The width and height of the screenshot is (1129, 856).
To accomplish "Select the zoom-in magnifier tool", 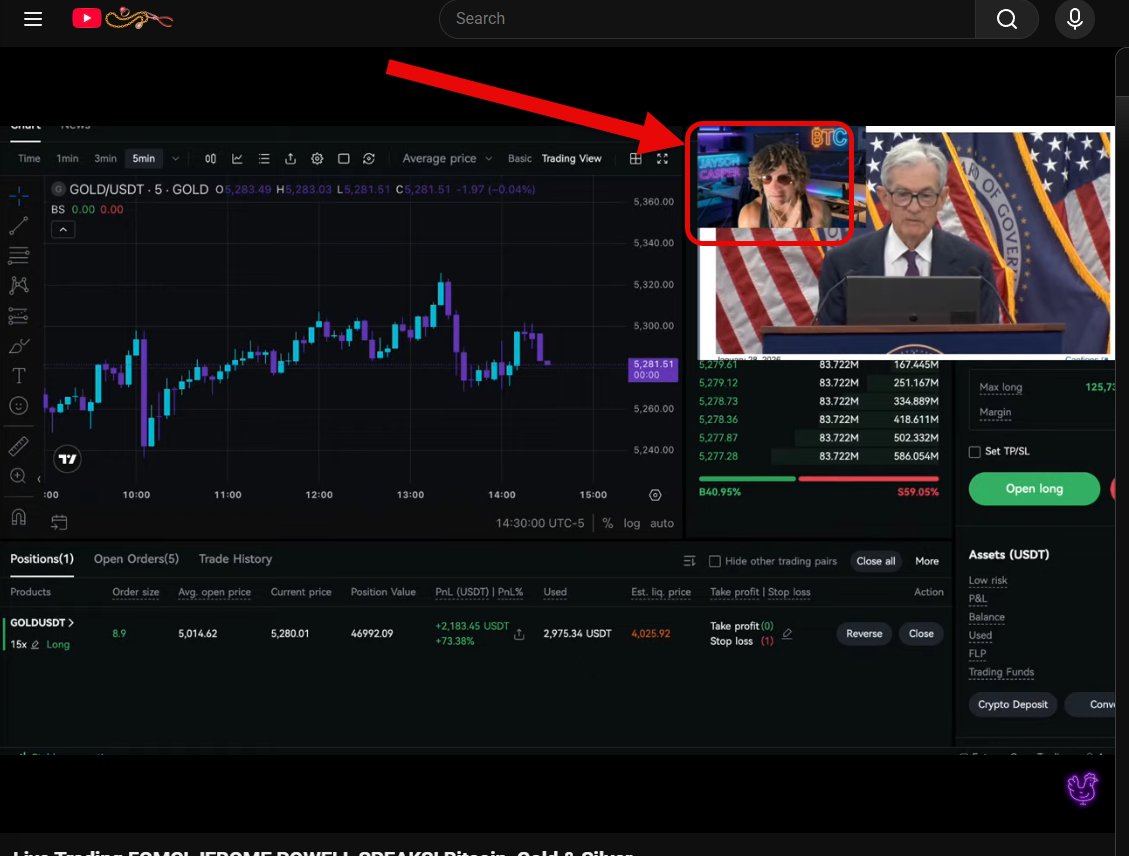I will pos(19,476).
